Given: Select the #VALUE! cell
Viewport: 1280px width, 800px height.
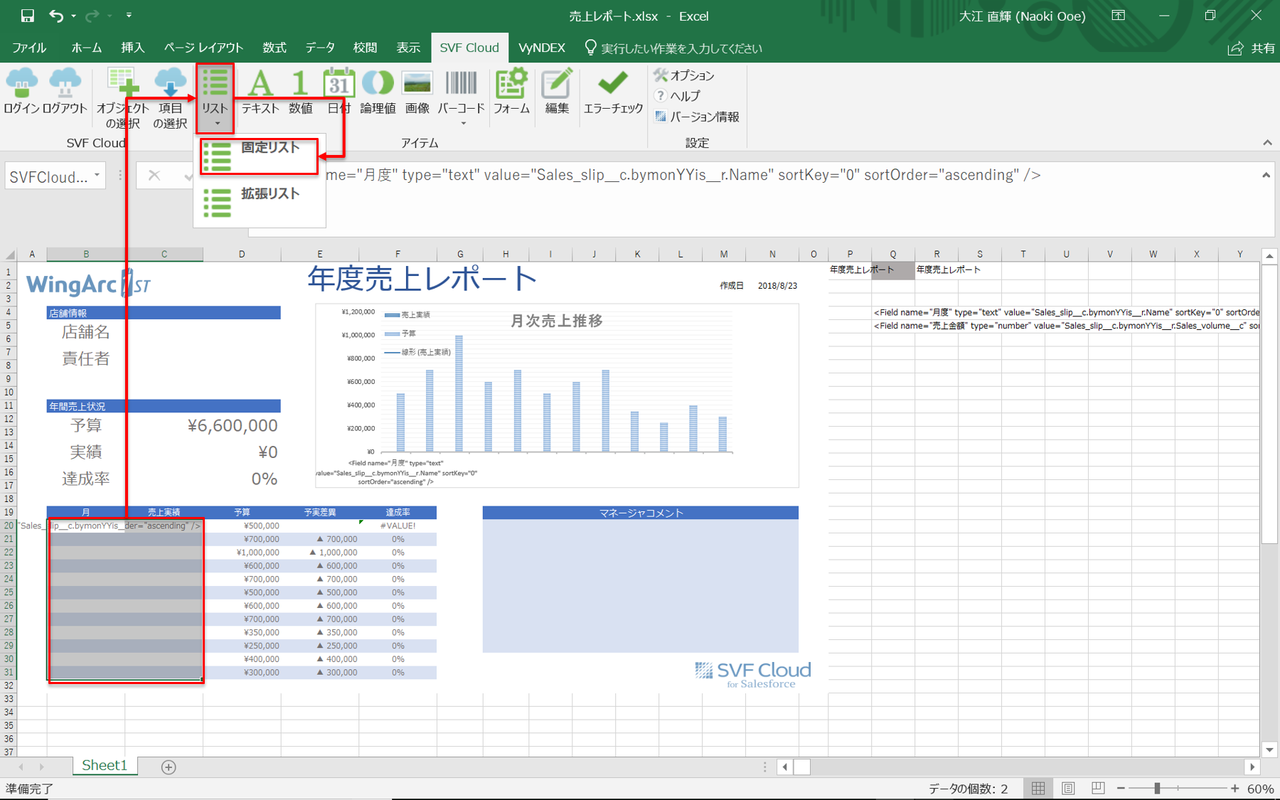Looking at the screenshot, I should [397, 526].
